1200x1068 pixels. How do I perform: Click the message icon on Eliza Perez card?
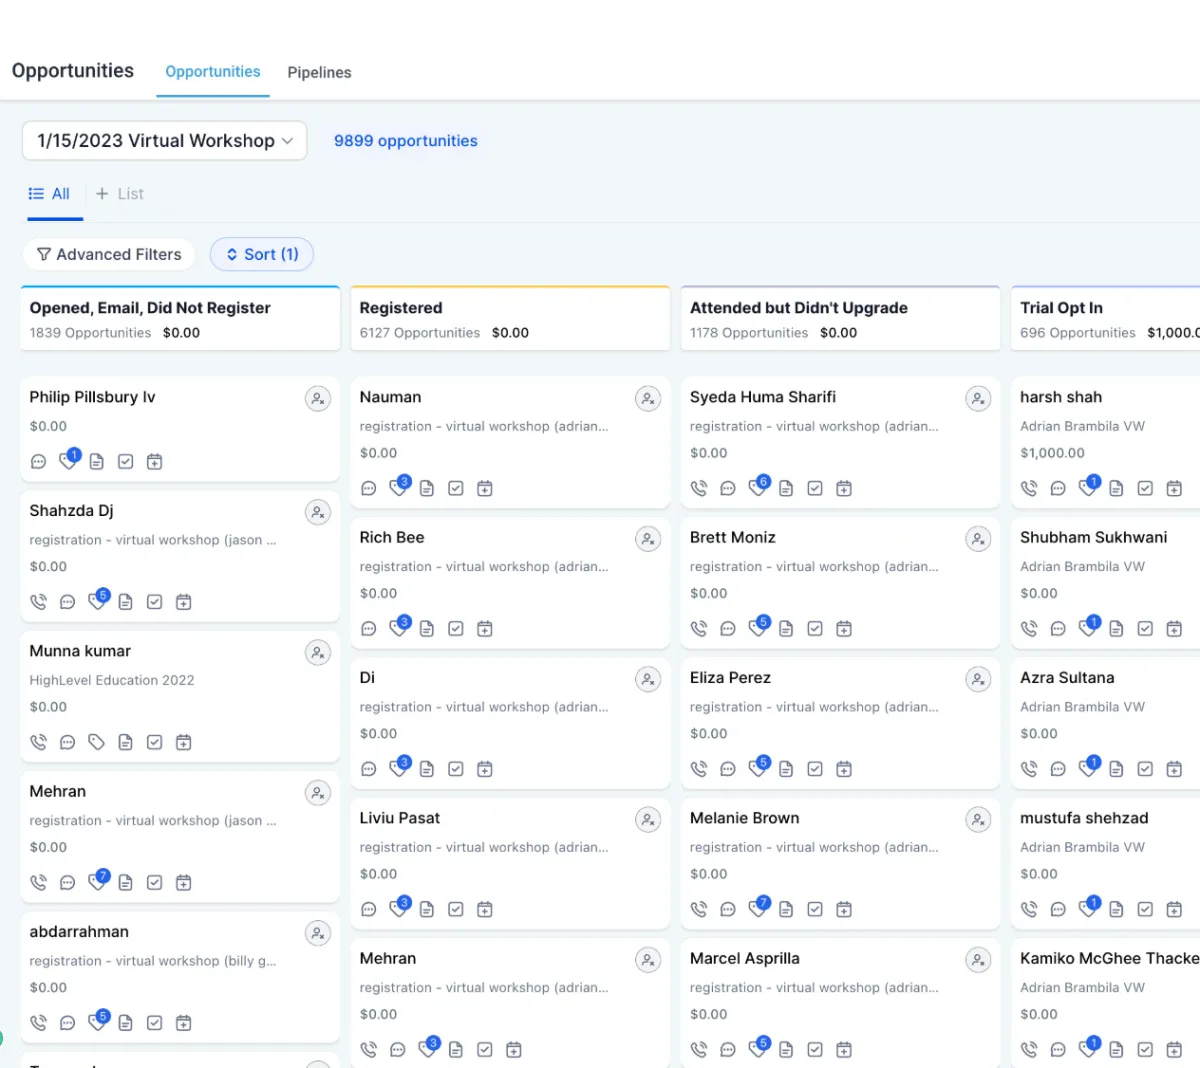point(728,769)
